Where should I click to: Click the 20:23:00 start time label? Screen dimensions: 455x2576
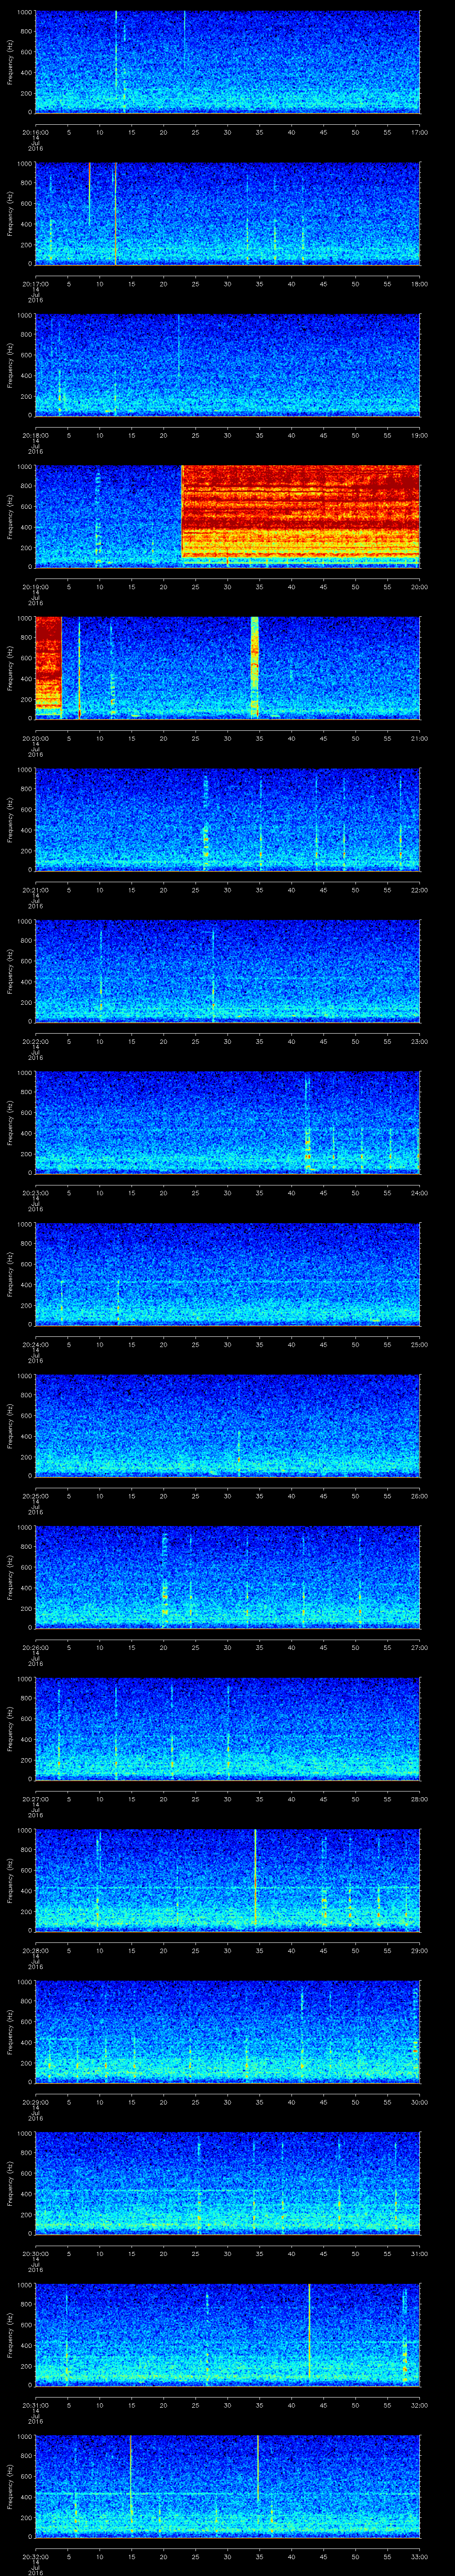click(x=35, y=1192)
